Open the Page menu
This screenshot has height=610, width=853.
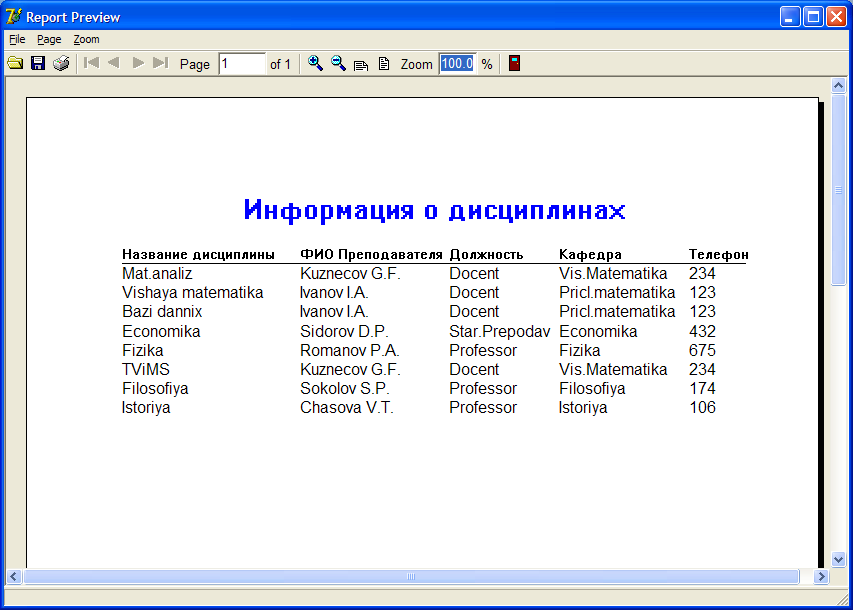49,39
